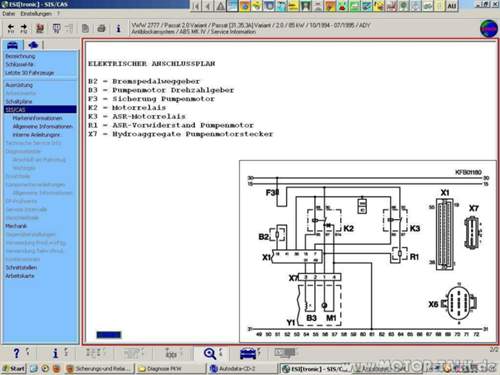500x375 pixels.
Task: Select Mechanik in the sidebar
Action: tap(16, 226)
